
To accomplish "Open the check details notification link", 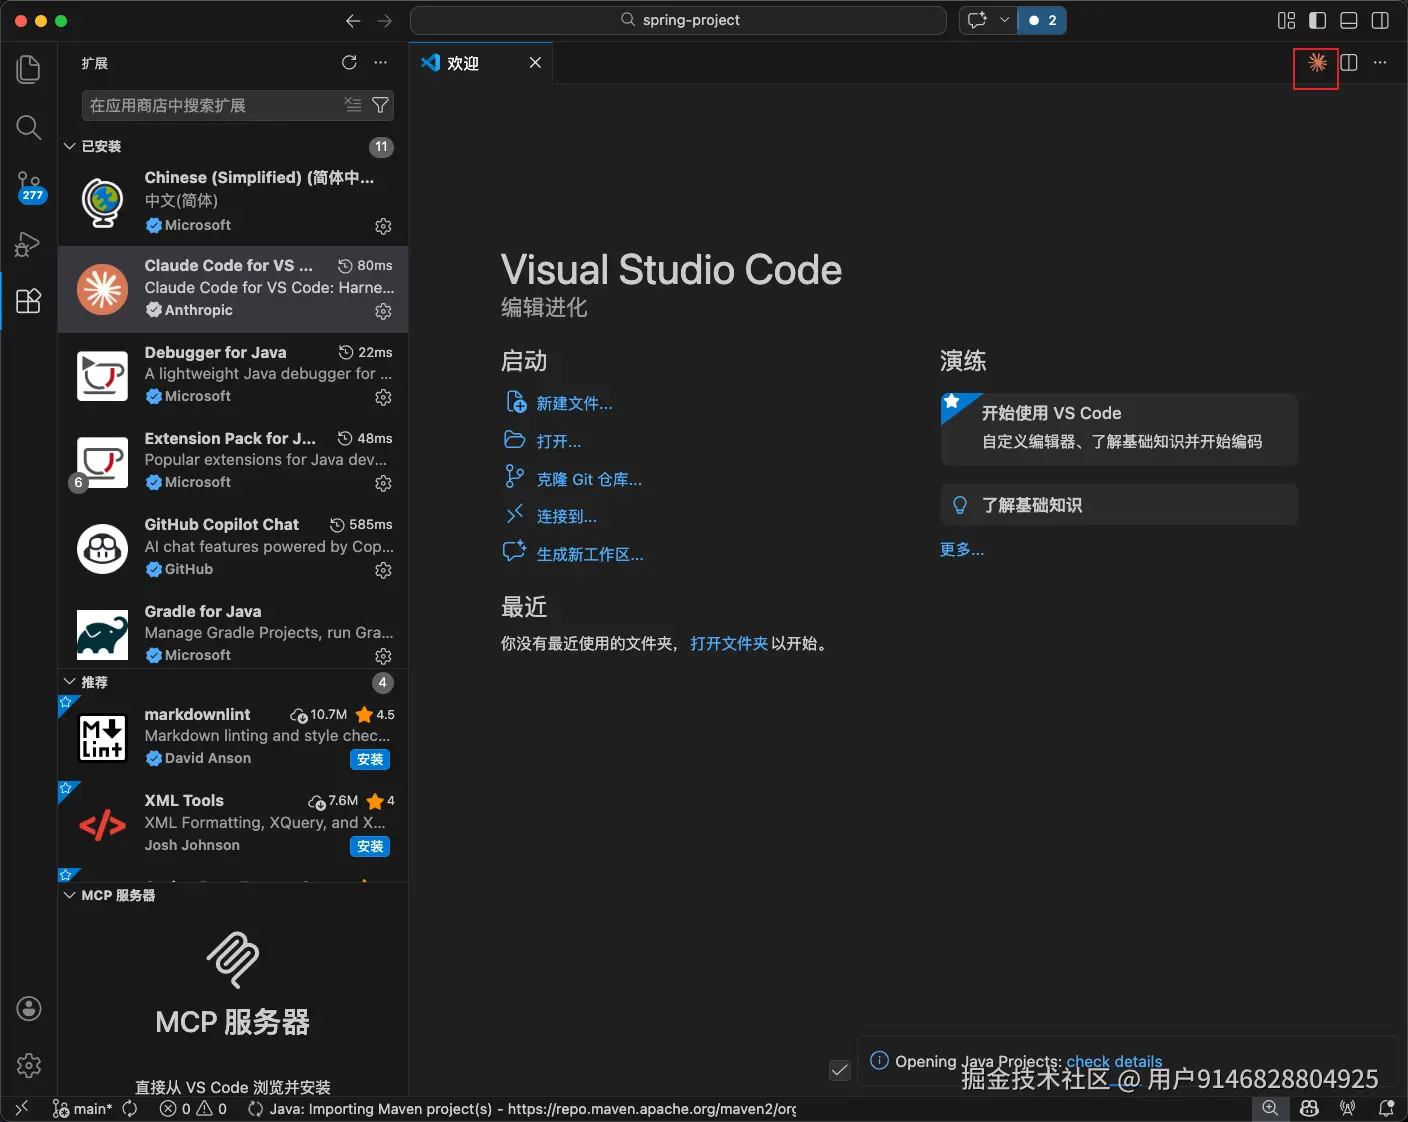I will [x=1114, y=1061].
